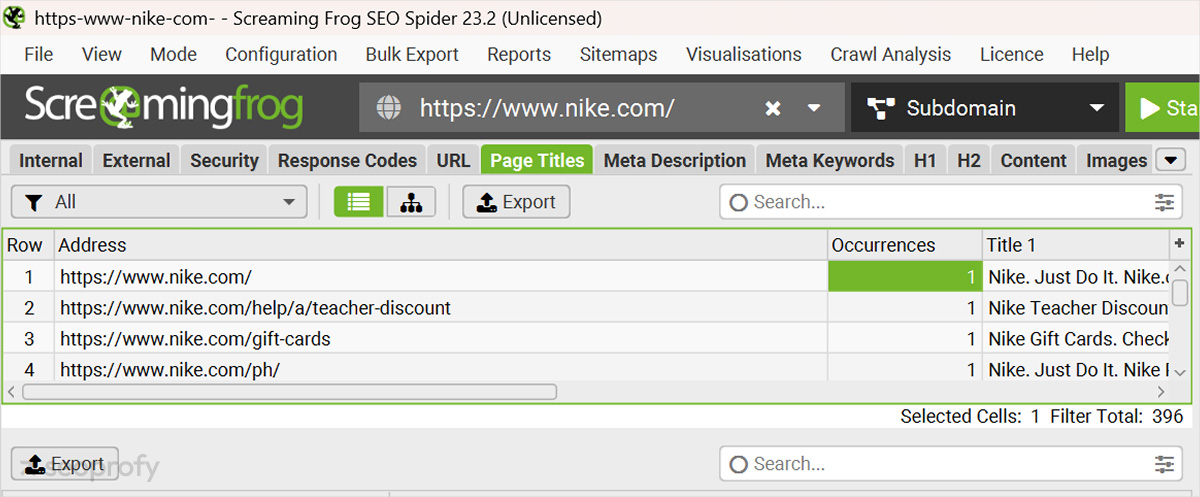Viewport: 1200px width, 497px height.
Task: Click the upper Search field
Action: pyautogui.click(x=950, y=202)
